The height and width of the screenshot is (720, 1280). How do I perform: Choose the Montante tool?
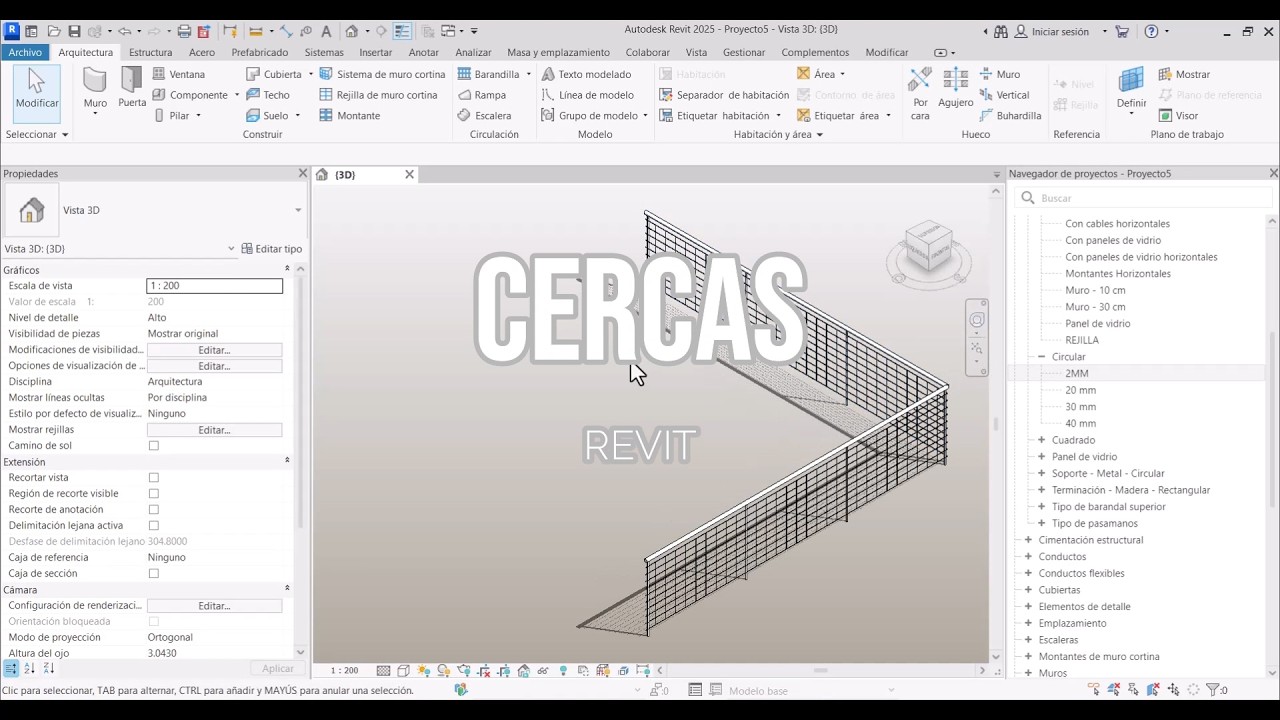pos(350,116)
